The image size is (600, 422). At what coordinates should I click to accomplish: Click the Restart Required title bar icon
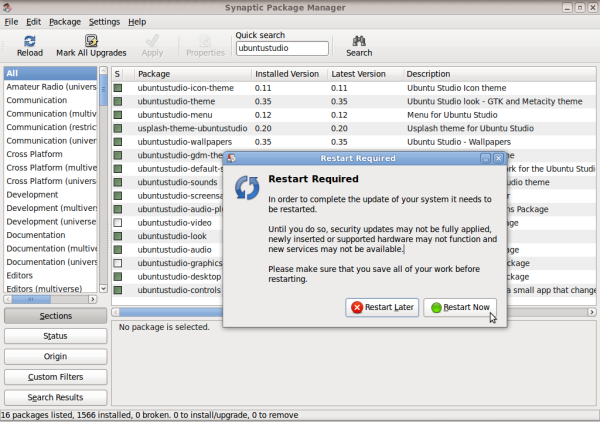232,158
